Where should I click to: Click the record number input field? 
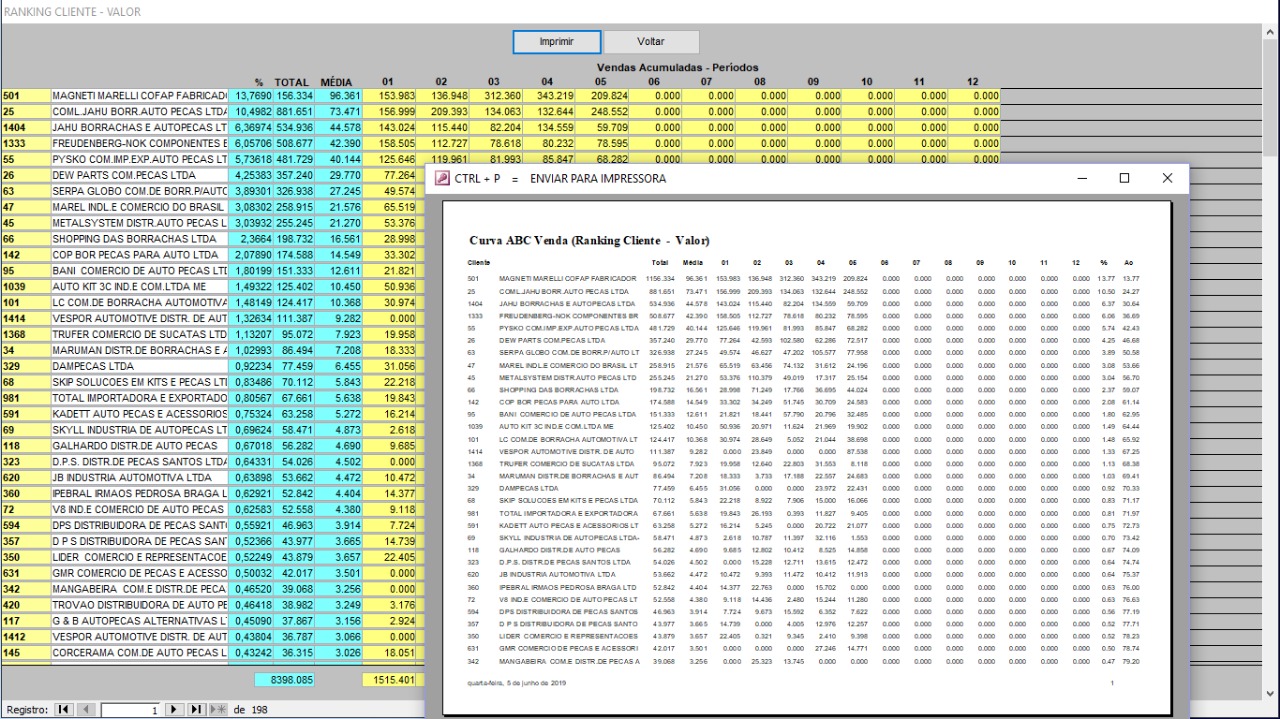point(131,709)
